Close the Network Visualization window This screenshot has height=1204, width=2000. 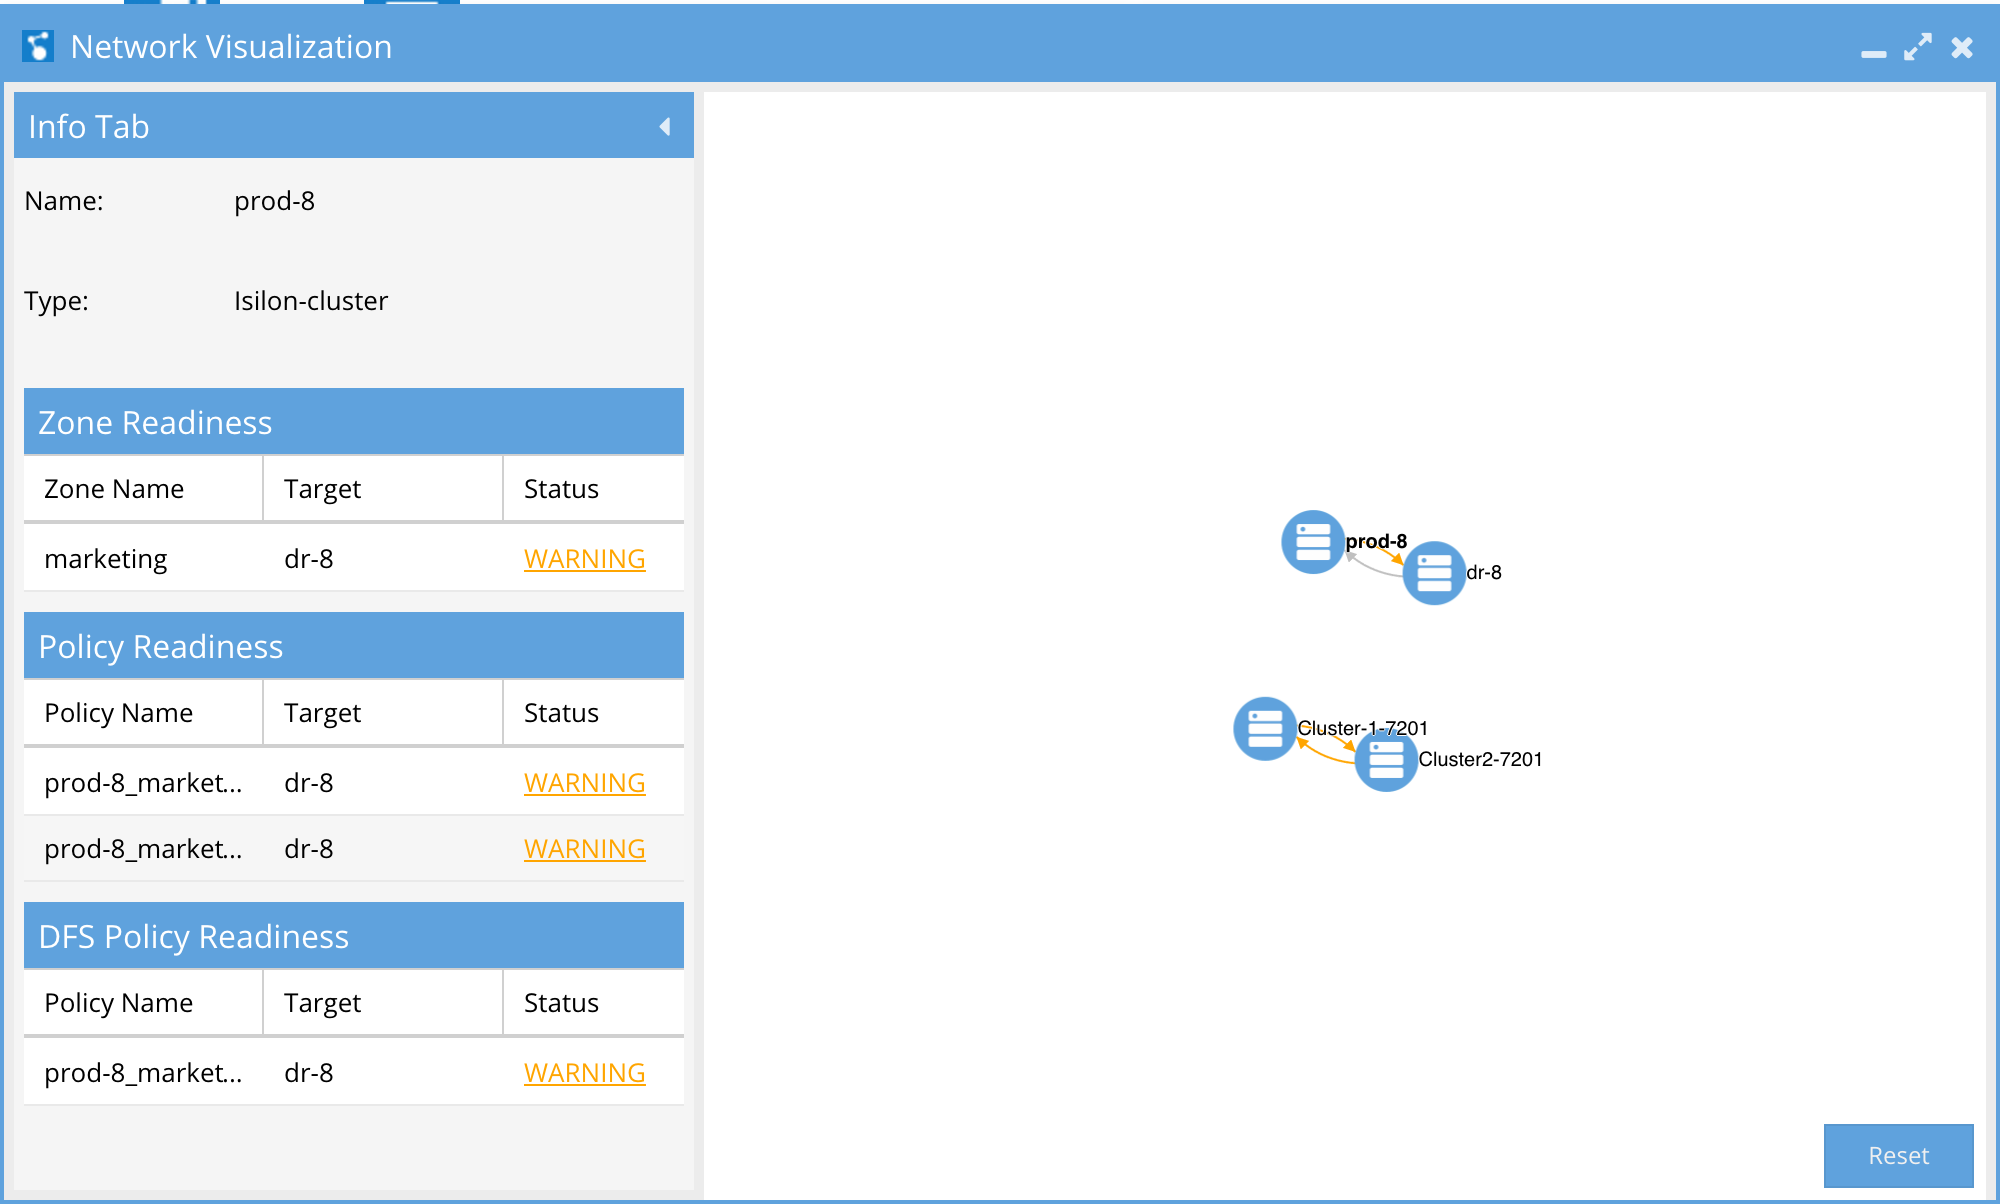coord(1962,47)
